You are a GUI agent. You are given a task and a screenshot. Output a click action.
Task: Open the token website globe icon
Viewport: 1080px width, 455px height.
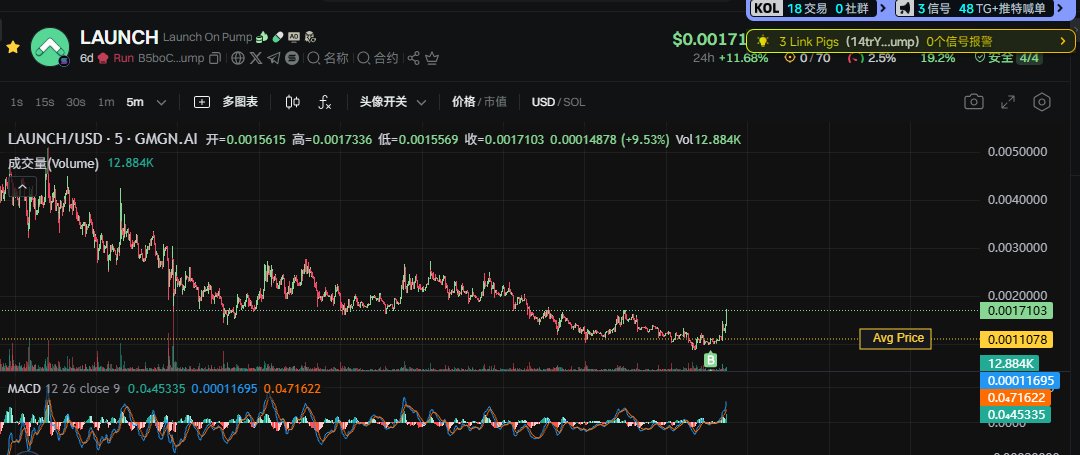(238, 59)
